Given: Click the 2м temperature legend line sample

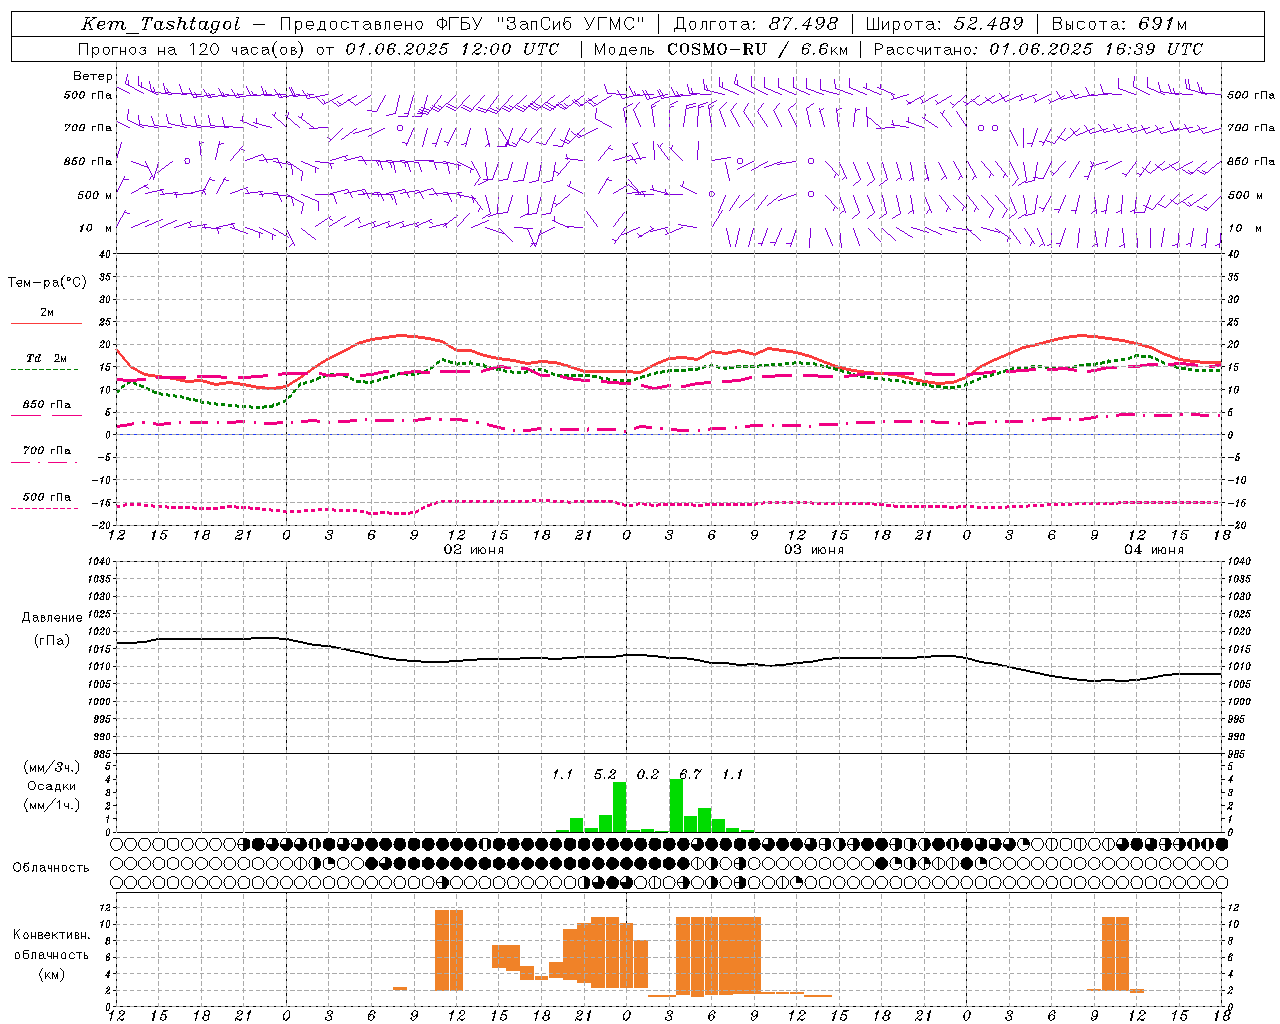Looking at the screenshot, I should pyautogui.click(x=46, y=323).
